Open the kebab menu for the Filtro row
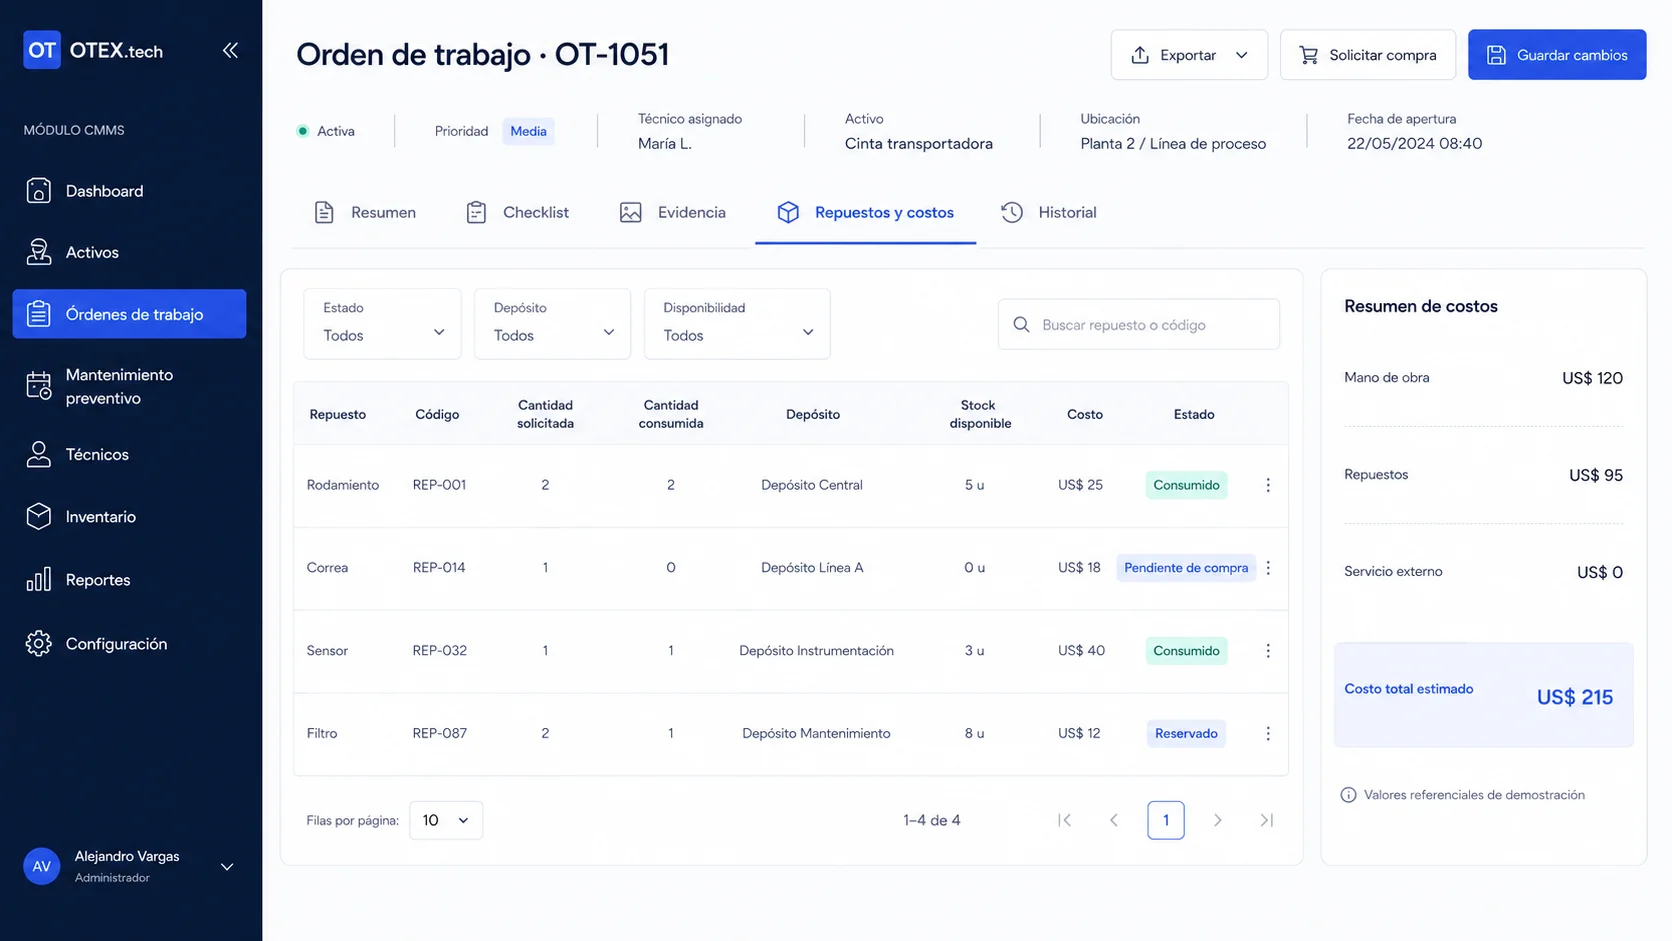 pyautogui.click(x=1268, y=733)
